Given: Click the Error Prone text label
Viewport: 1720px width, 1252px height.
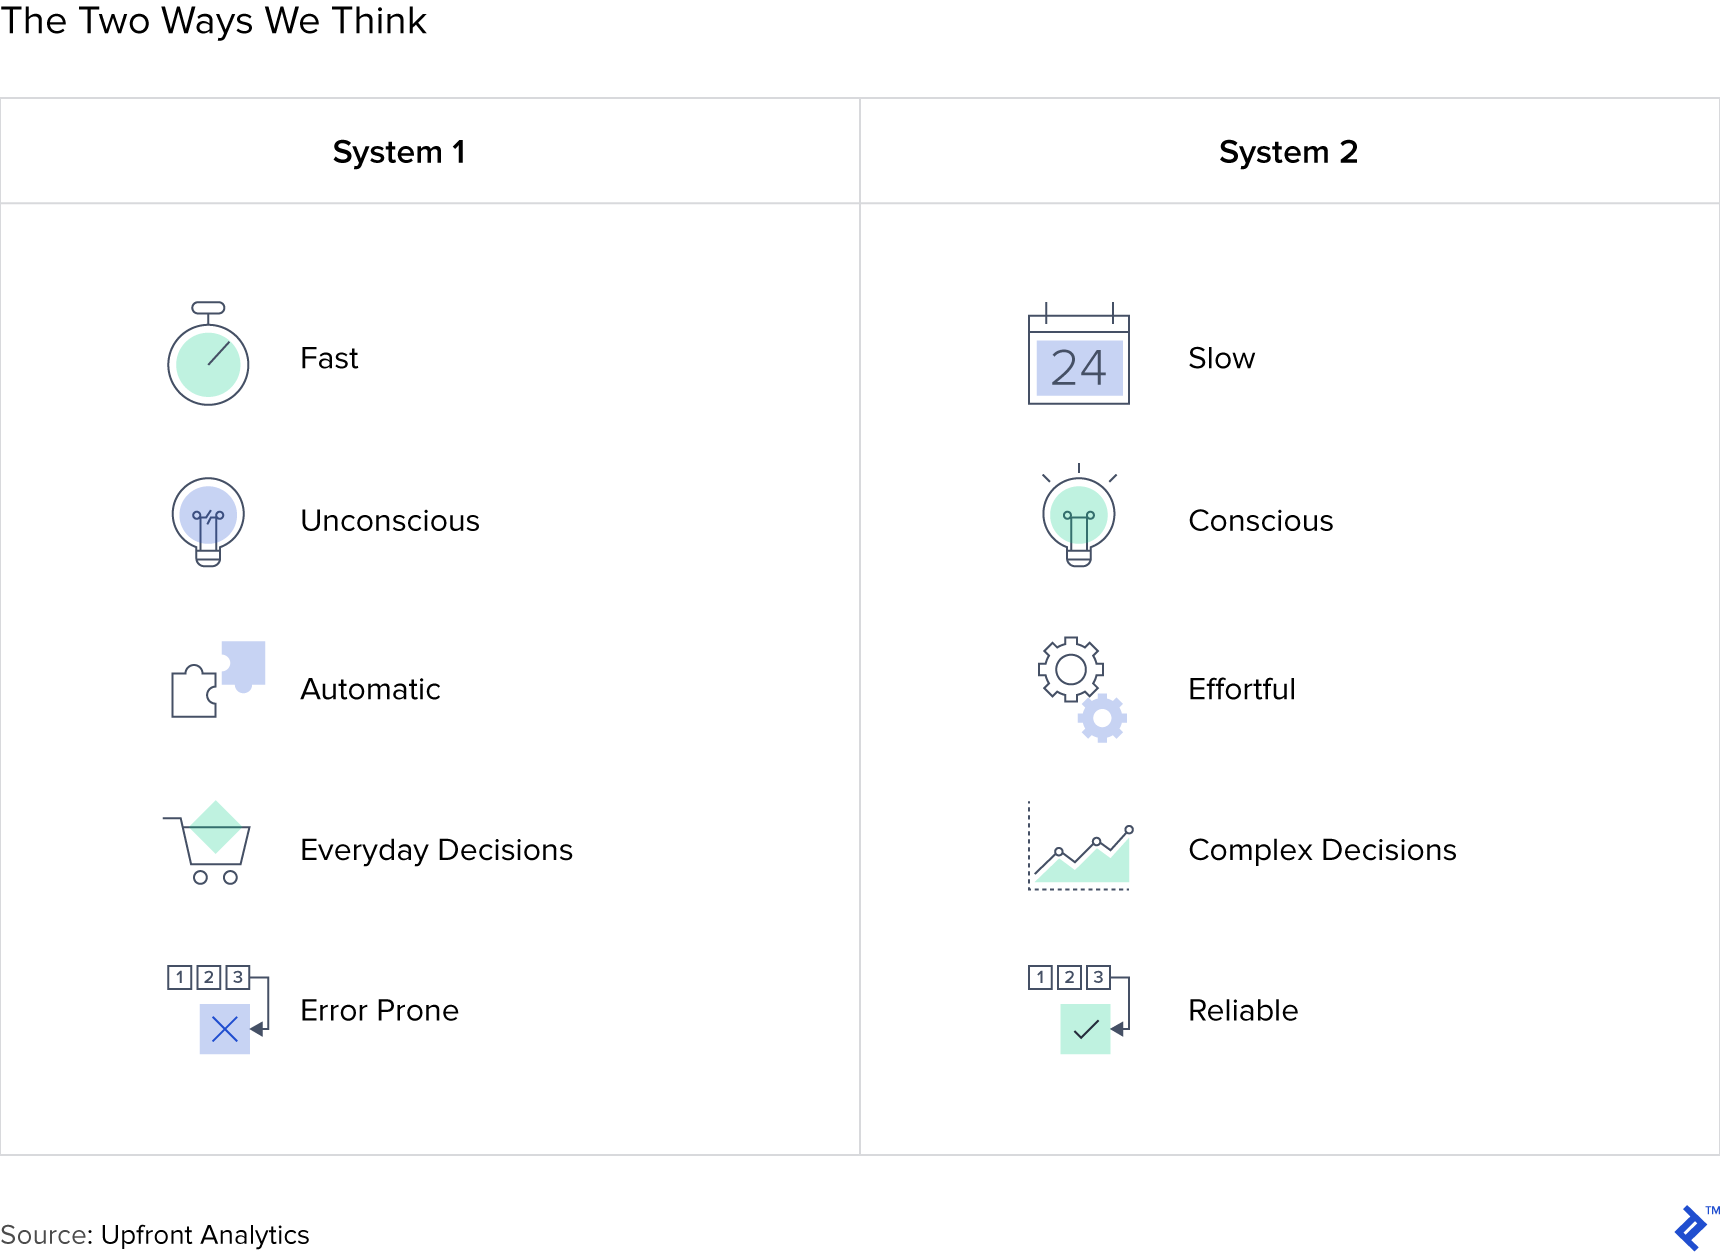Looking at the screenshot, I should tap(380, 1010).
